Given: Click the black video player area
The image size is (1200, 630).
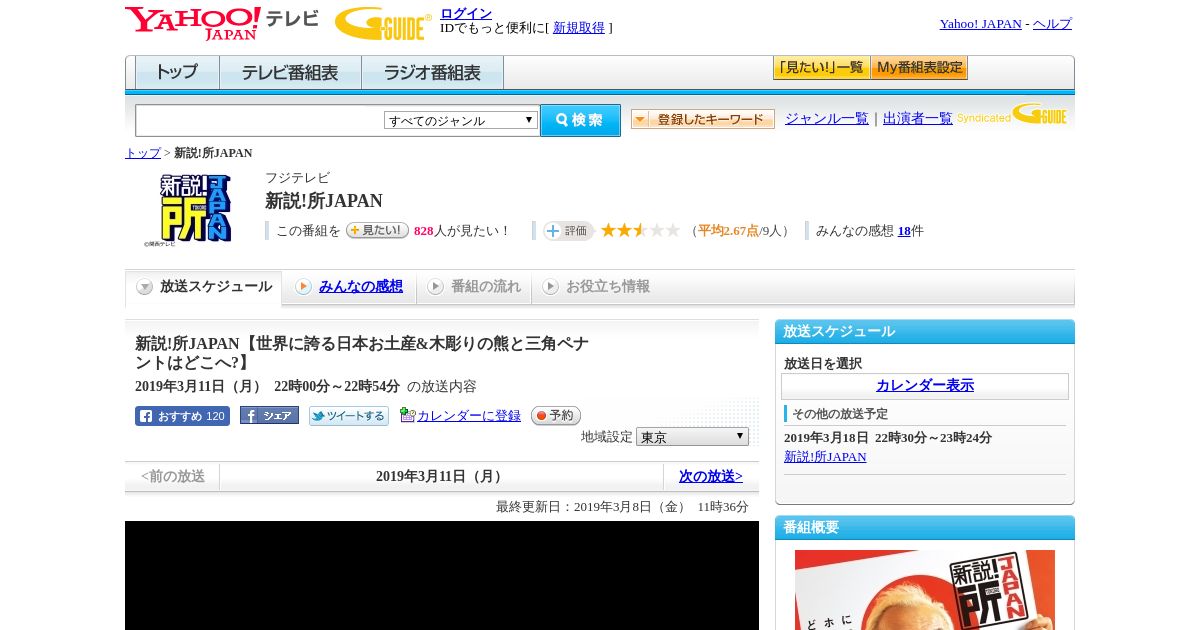Looking at the screenshot, I should point(442,575).
